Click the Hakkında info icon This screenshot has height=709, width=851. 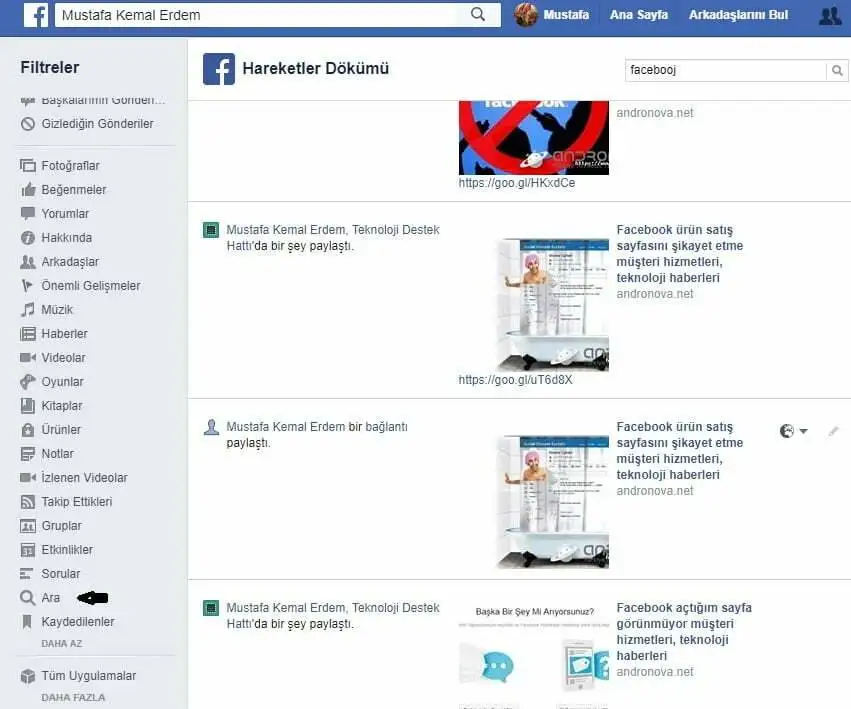click(28, 238)
